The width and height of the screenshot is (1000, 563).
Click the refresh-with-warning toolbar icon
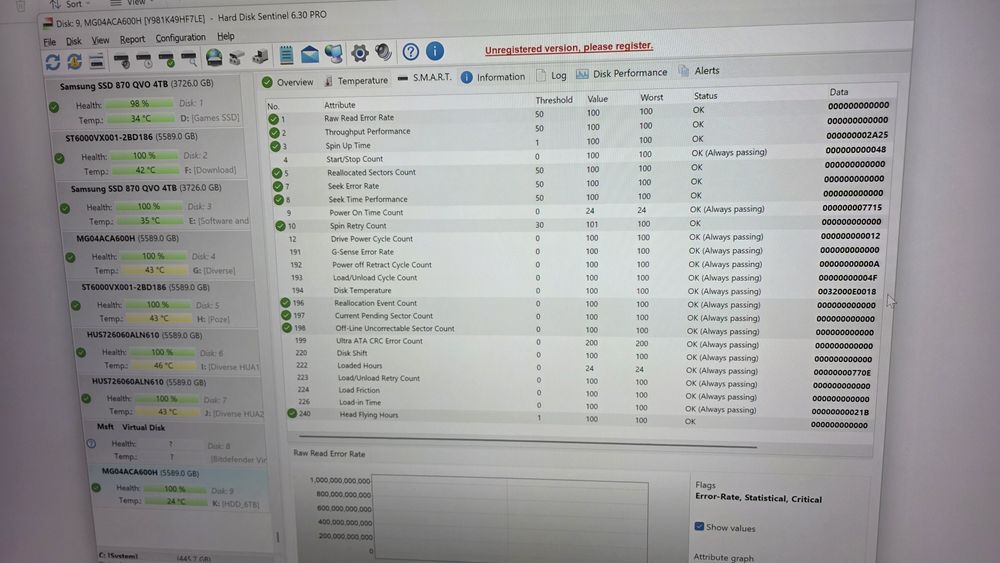[x=75, y=62]
